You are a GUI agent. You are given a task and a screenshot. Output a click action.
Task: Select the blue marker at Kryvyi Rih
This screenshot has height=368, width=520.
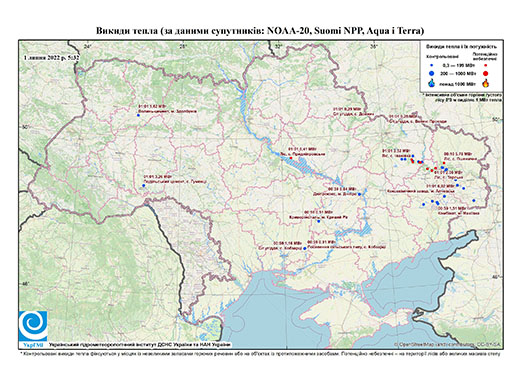[319, 221]
